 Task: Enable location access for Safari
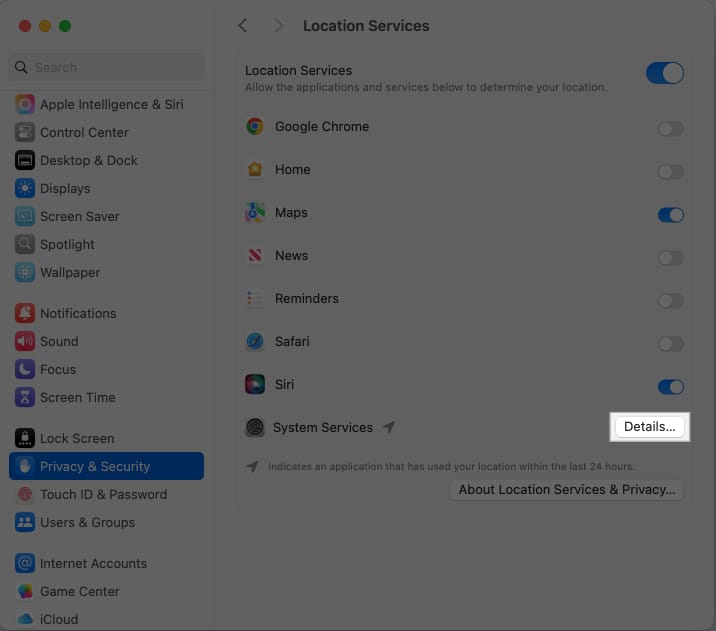point(670,343)
